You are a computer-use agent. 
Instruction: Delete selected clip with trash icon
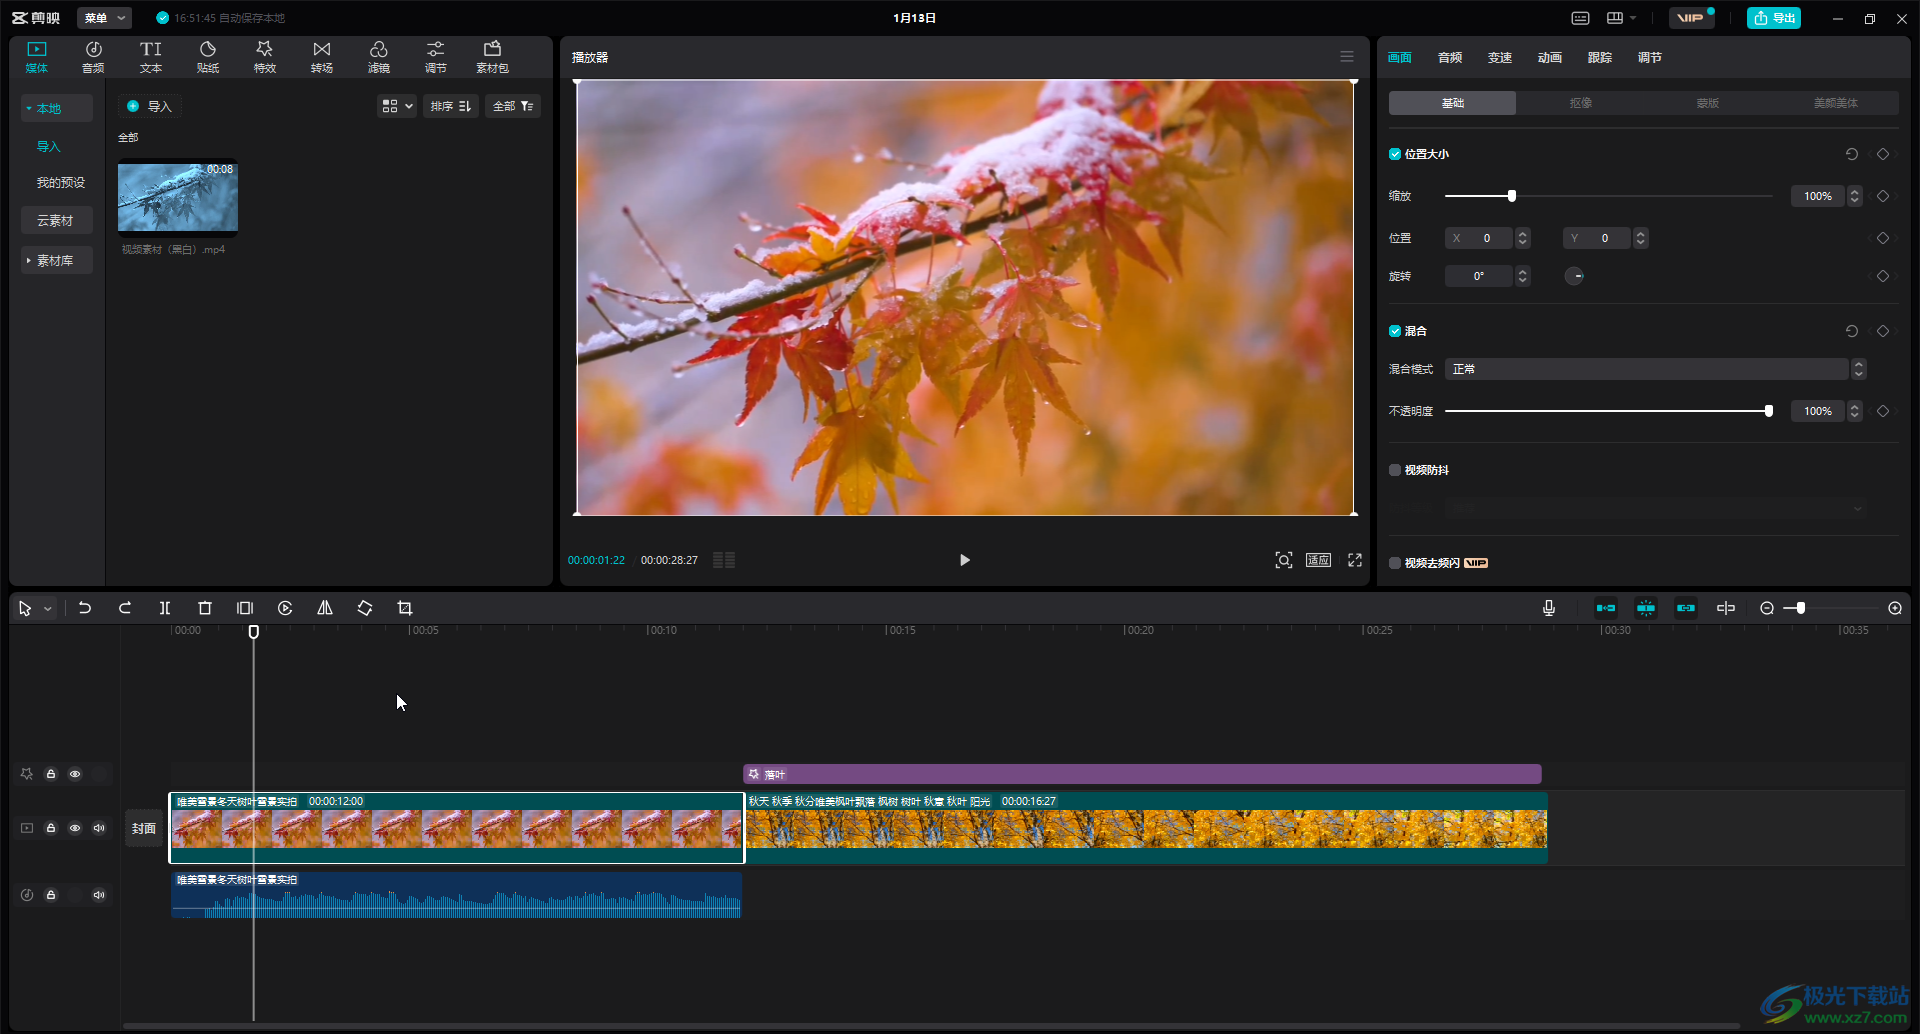tap(205, 608)
